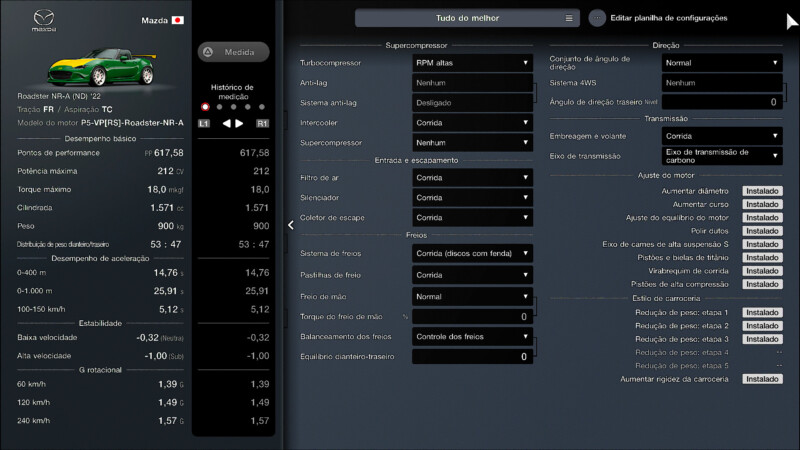Toggle Aumentar rigidez da carroceria Instalado
This screenshot has width=800, height=450.
761,379
